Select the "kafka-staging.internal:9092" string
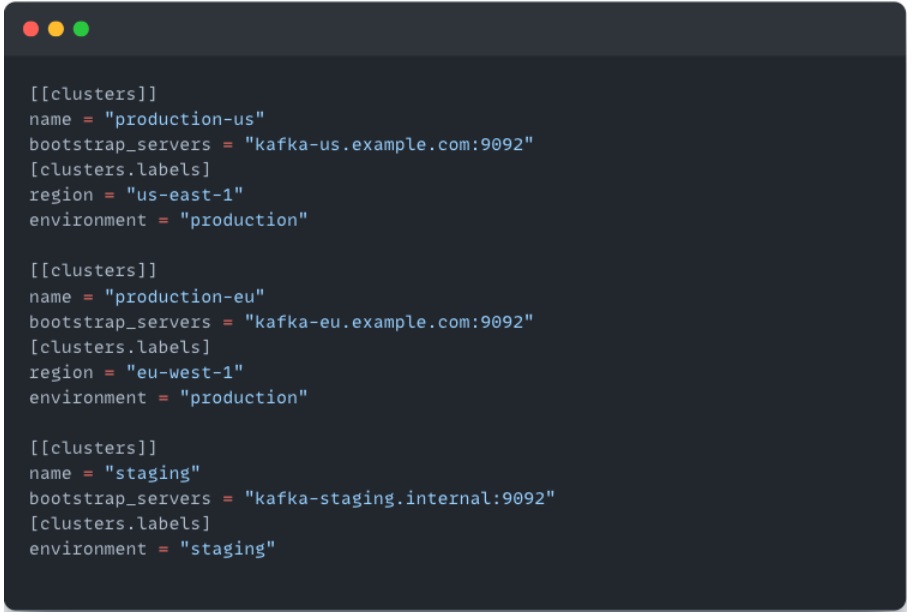Screen dimensions: 914x616 [400, 498]
